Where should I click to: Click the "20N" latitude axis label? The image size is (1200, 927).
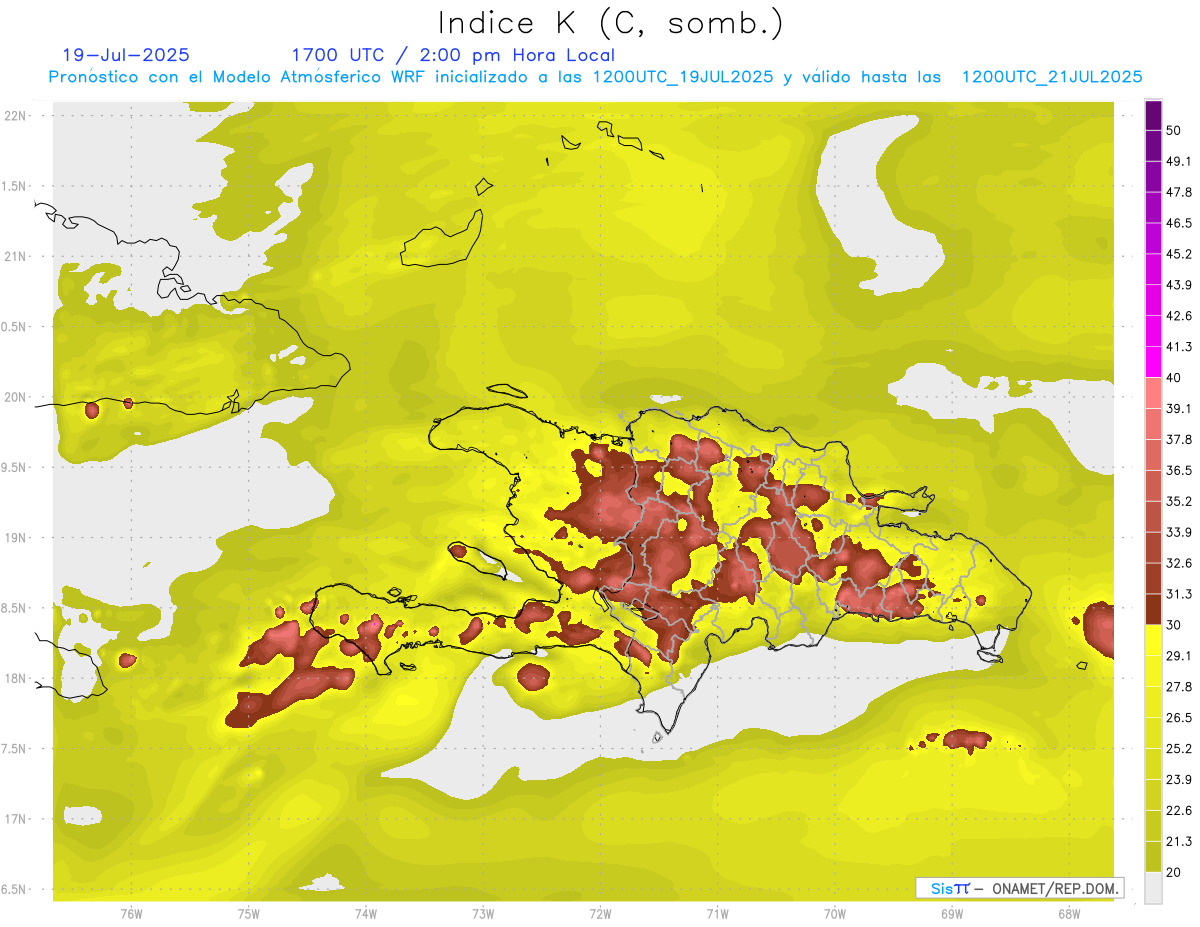[15, 397]
